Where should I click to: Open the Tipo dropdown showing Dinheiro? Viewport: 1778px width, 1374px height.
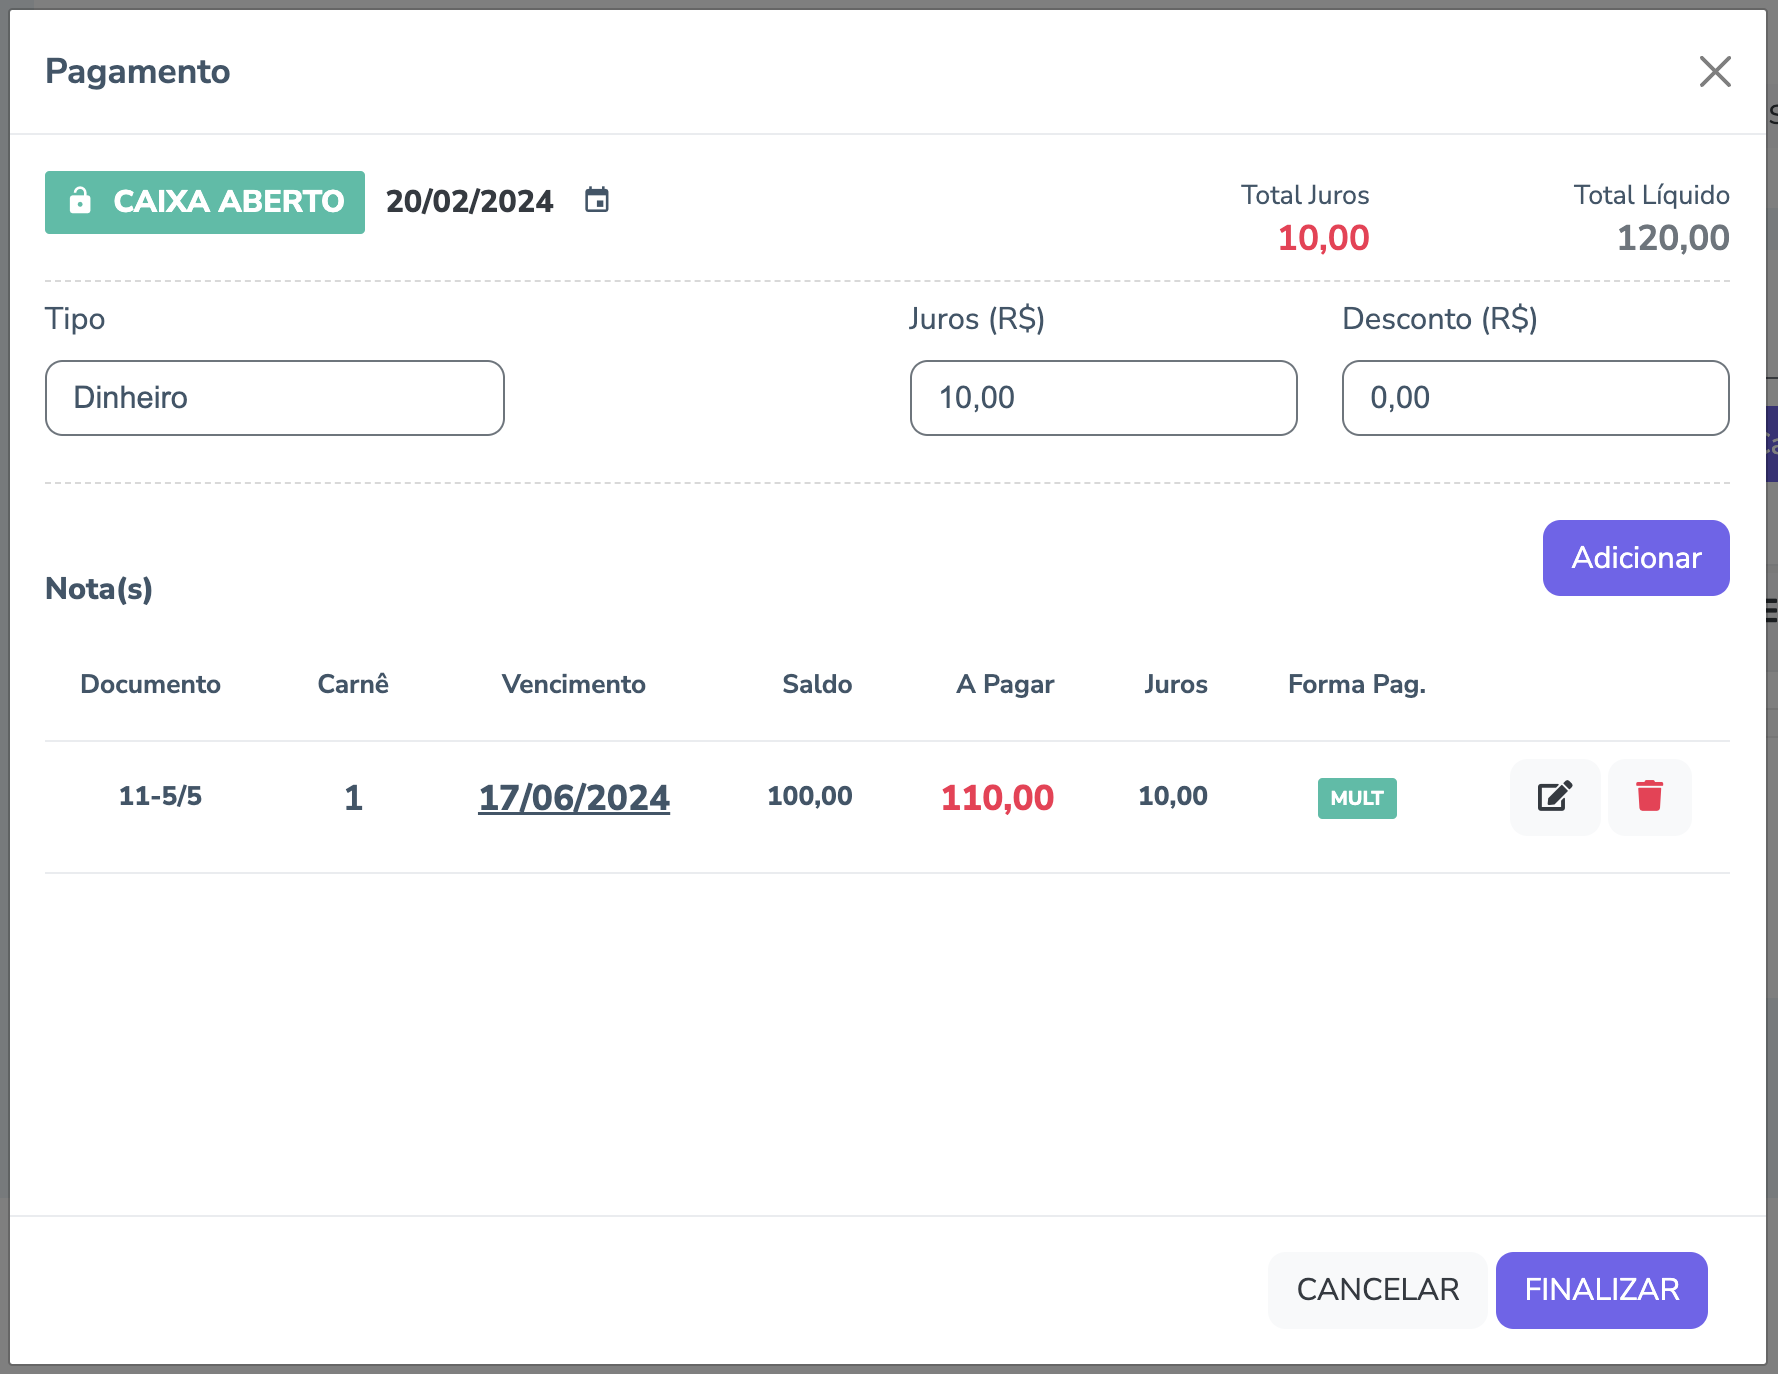(275, 398)
